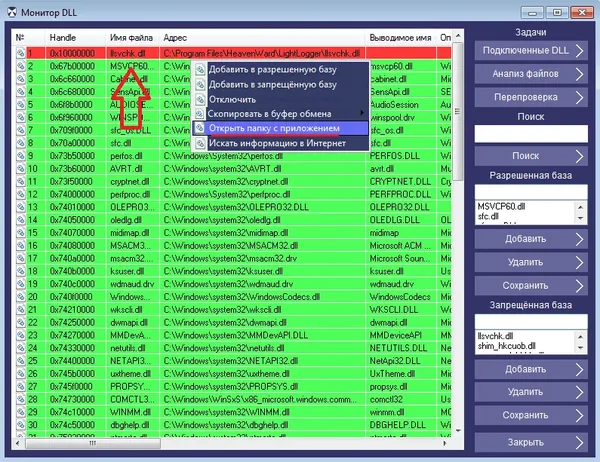Select the dbghelp.dll file name cell
Viewport: 600px width, 462px height.
tap(130, 425)
